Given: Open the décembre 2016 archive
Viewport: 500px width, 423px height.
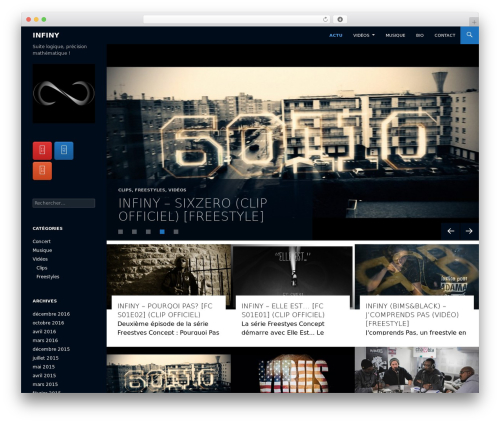Looking at the screenshot, I should [51, 314].
